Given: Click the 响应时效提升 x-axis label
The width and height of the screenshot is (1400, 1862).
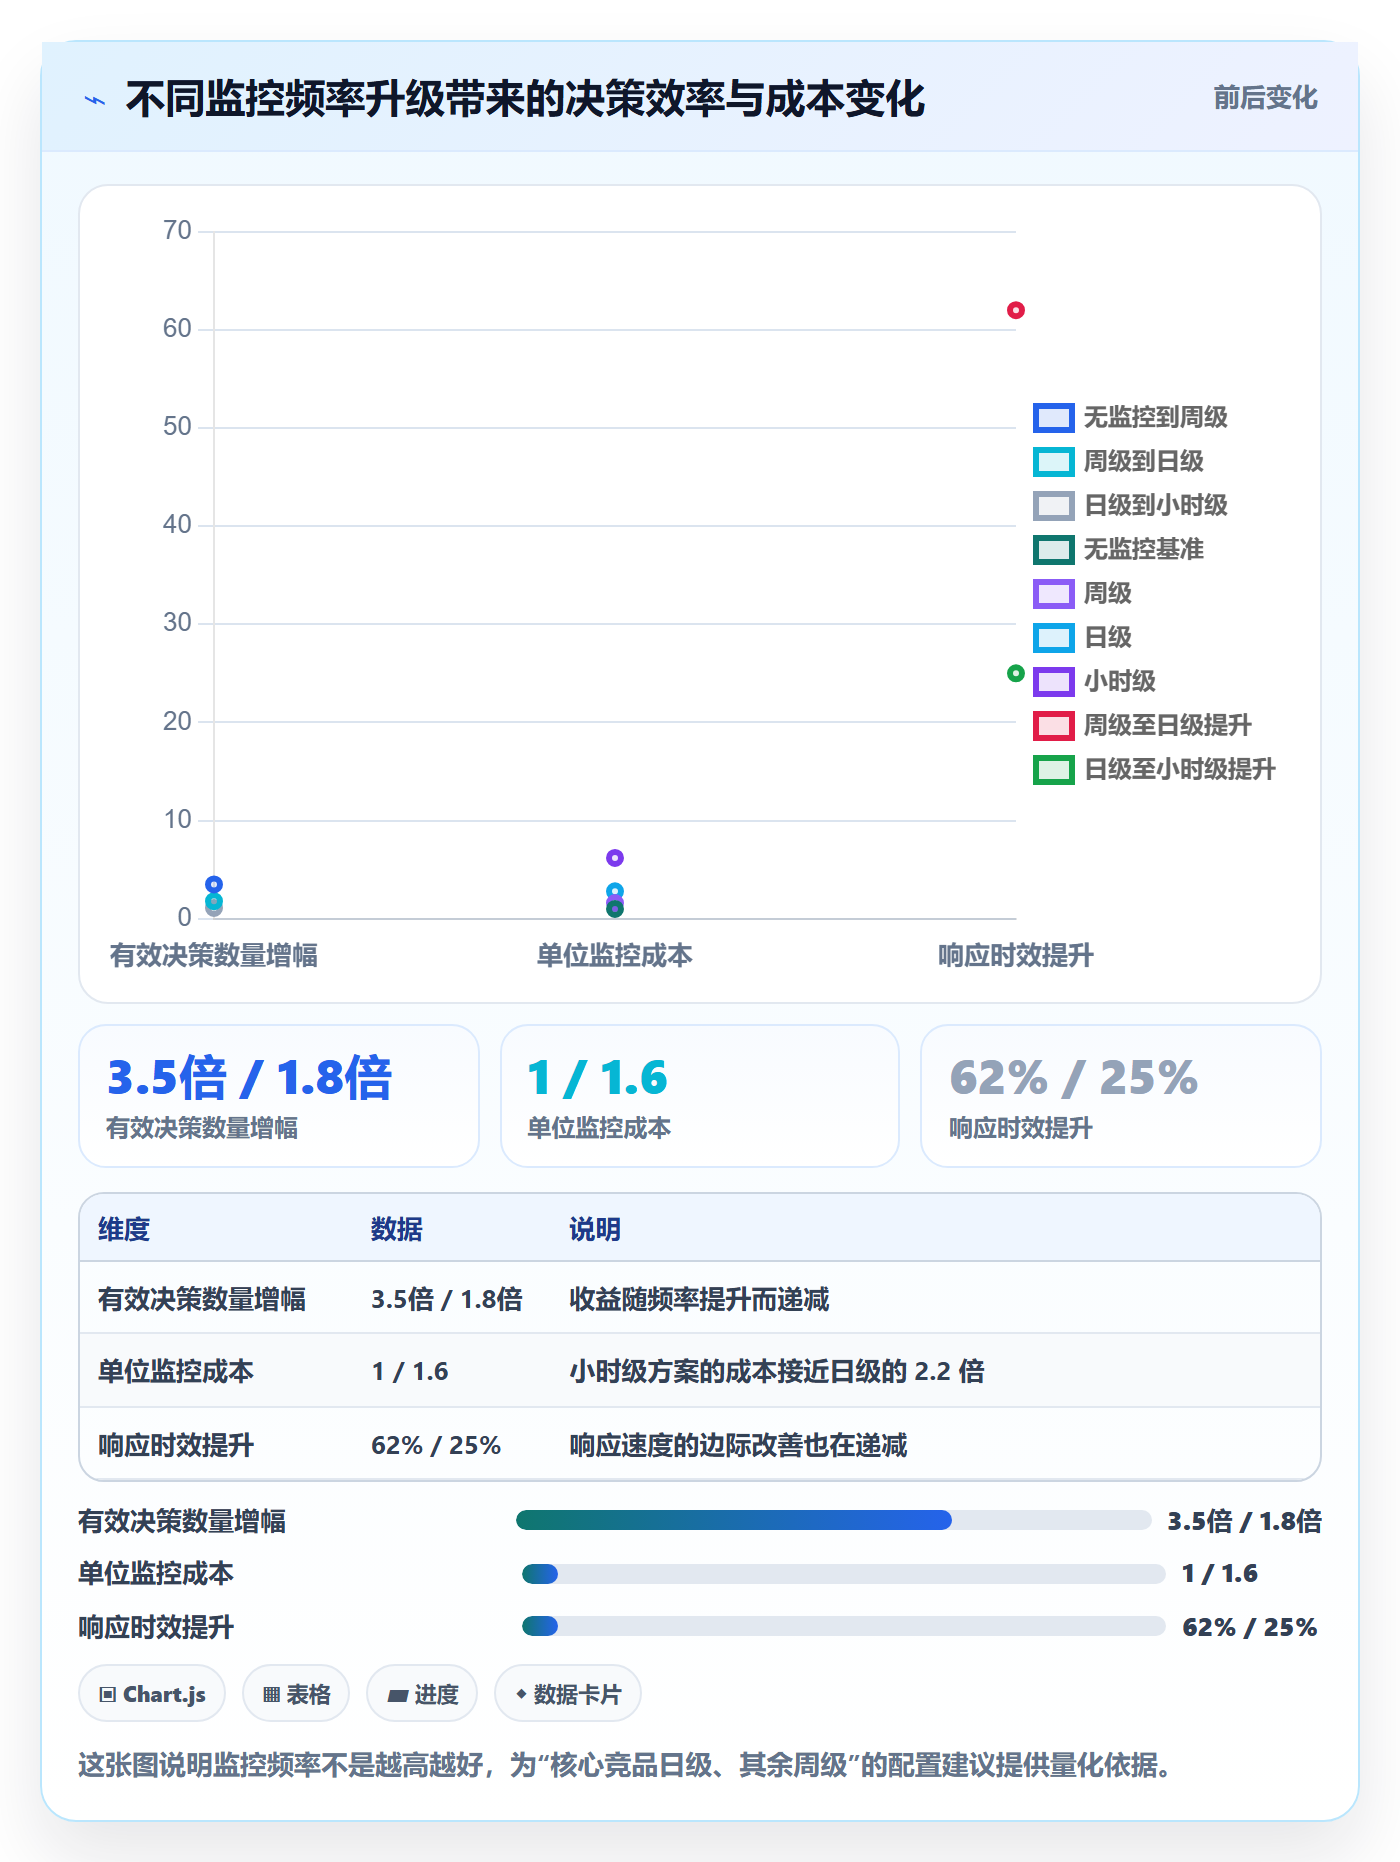Looking at the screenshot, I should pyautogui.click(x=1016, y=955).
